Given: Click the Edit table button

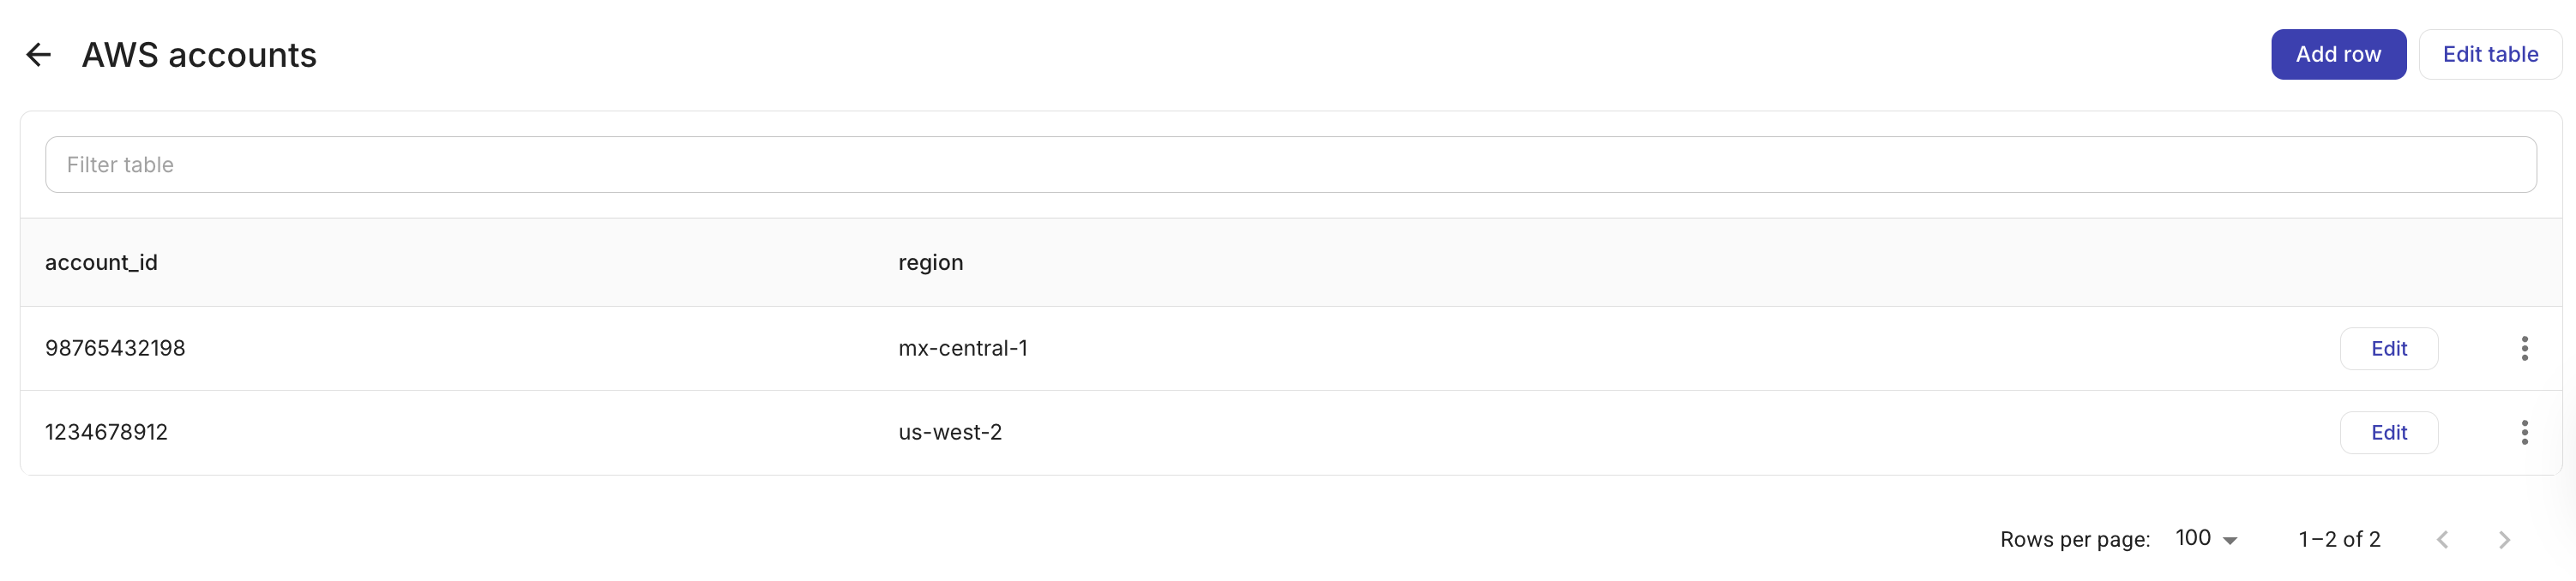Looking at the screenshot, I should [2490, 54].
